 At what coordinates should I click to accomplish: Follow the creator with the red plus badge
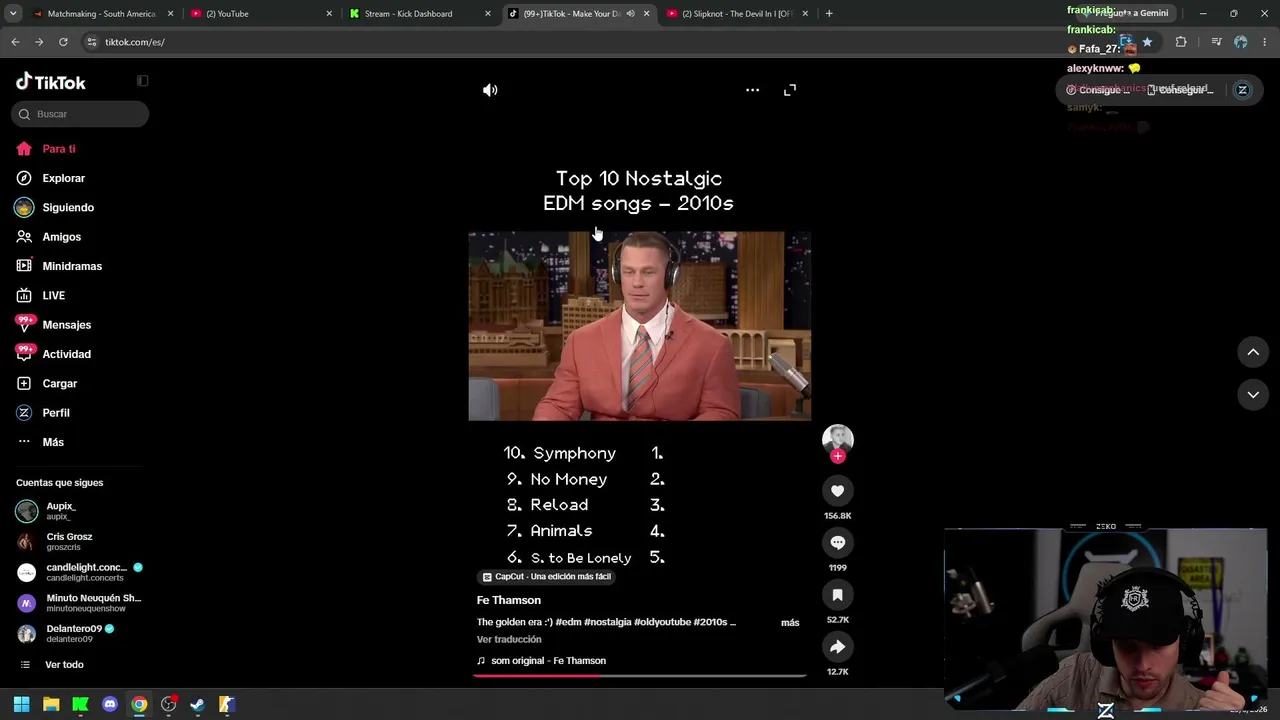(x=838, y=456)
